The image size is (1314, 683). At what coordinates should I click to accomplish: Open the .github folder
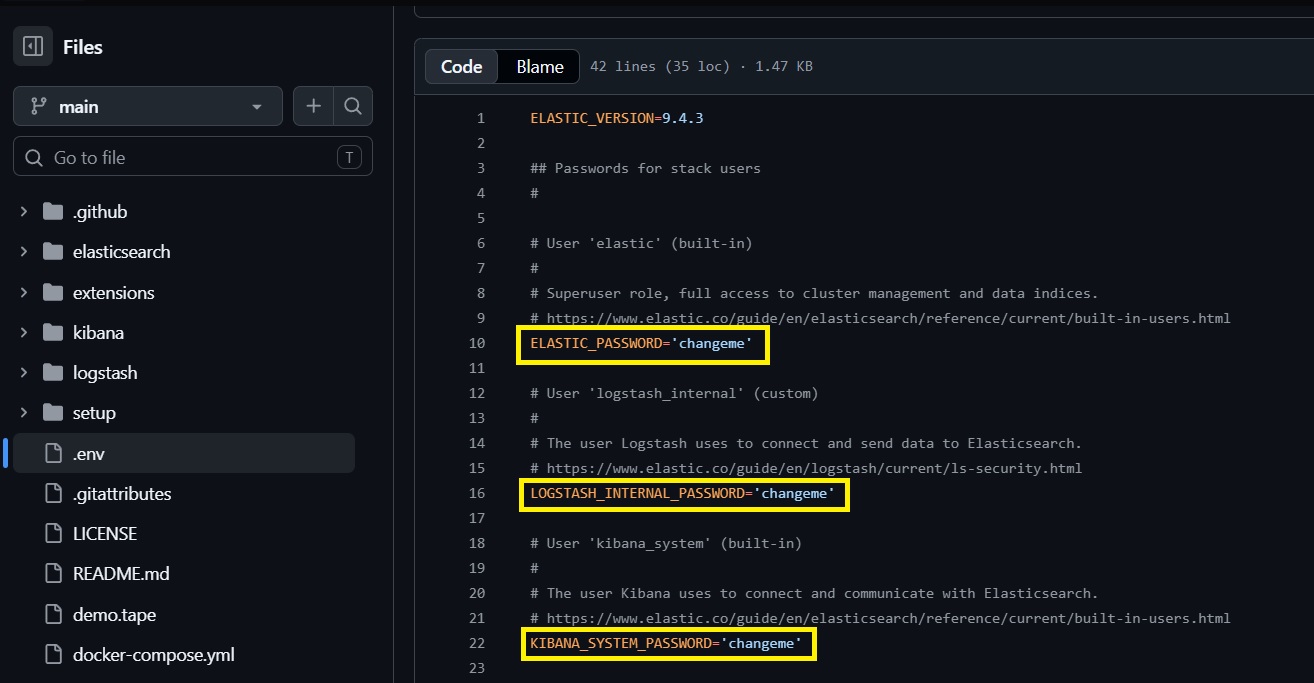[100, 212]
